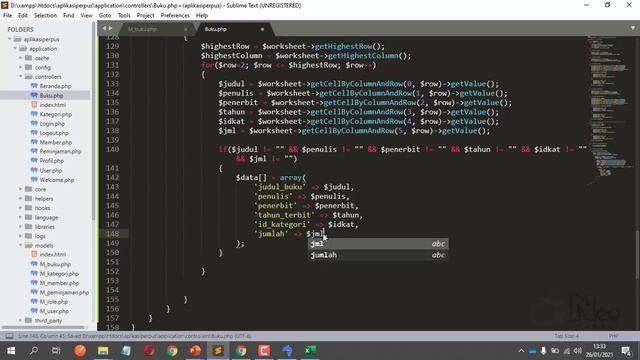Open the Goto menu
The width and height of the screenshot is (640, 360).
[105, 16]
